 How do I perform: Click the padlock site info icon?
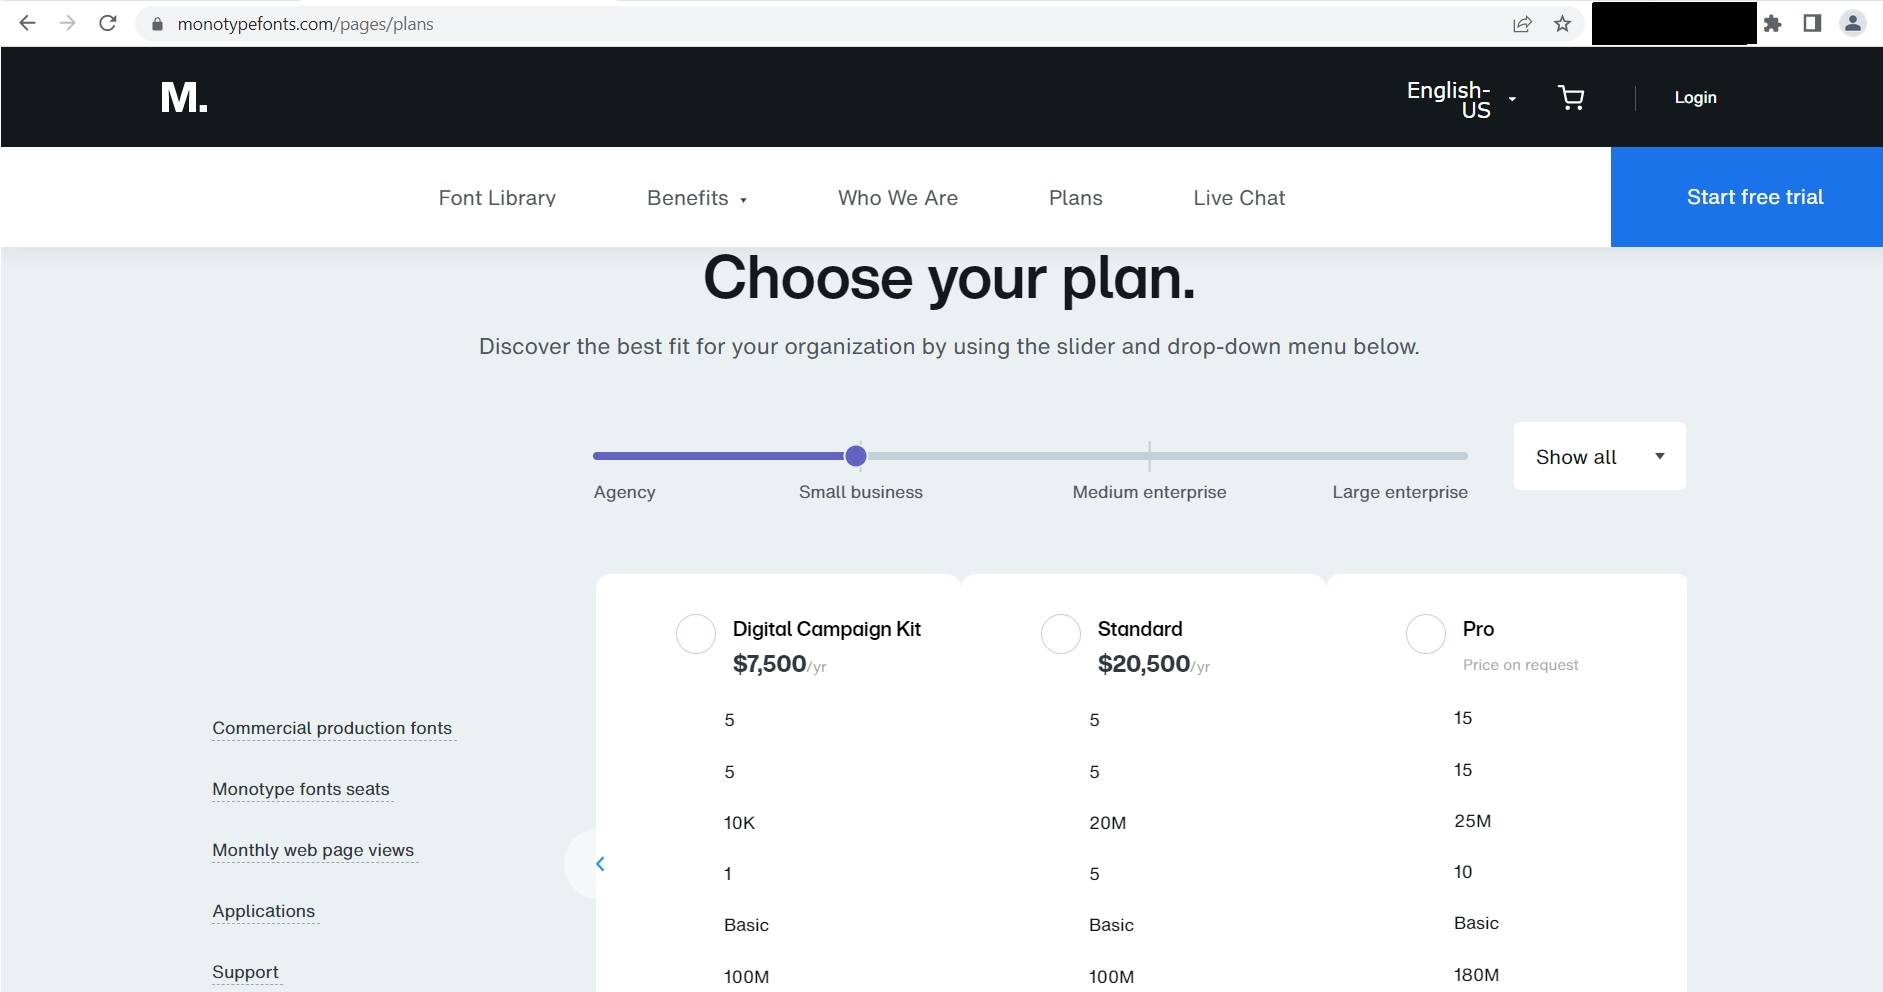point(156,24)
